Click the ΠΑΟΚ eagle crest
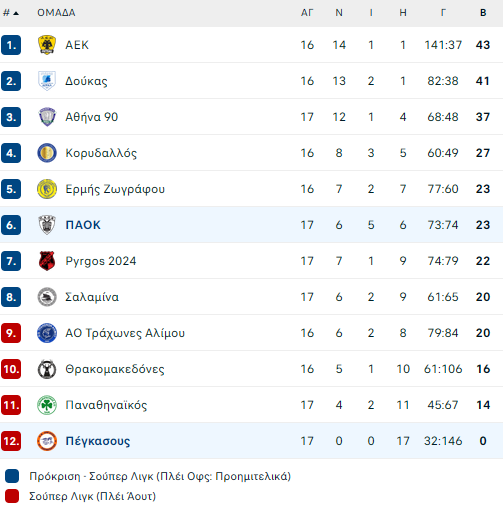 [47, 225]
